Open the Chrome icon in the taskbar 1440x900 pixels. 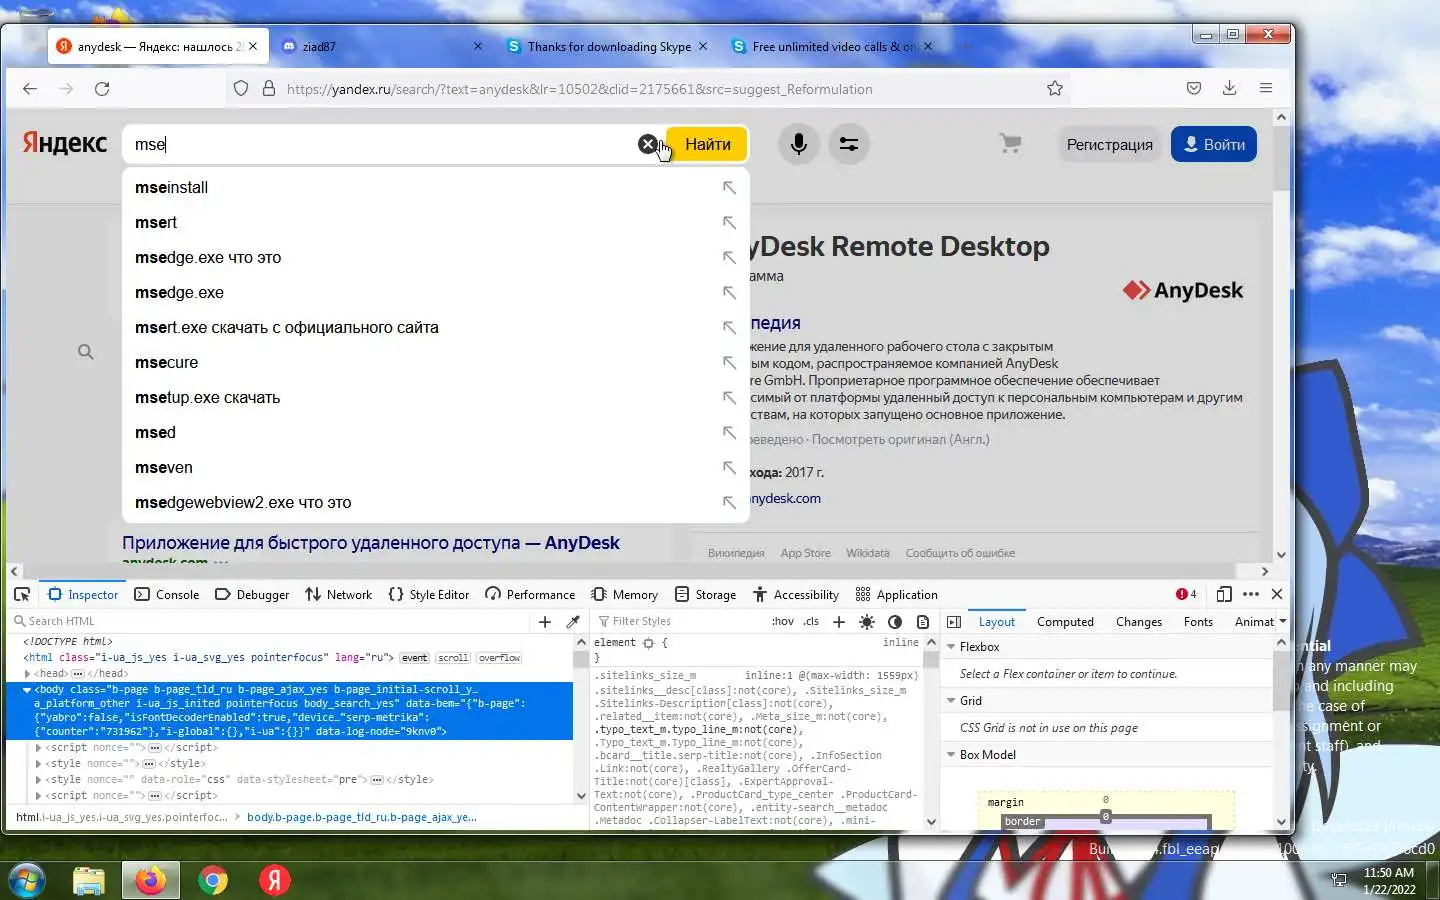tap(213, 880)
